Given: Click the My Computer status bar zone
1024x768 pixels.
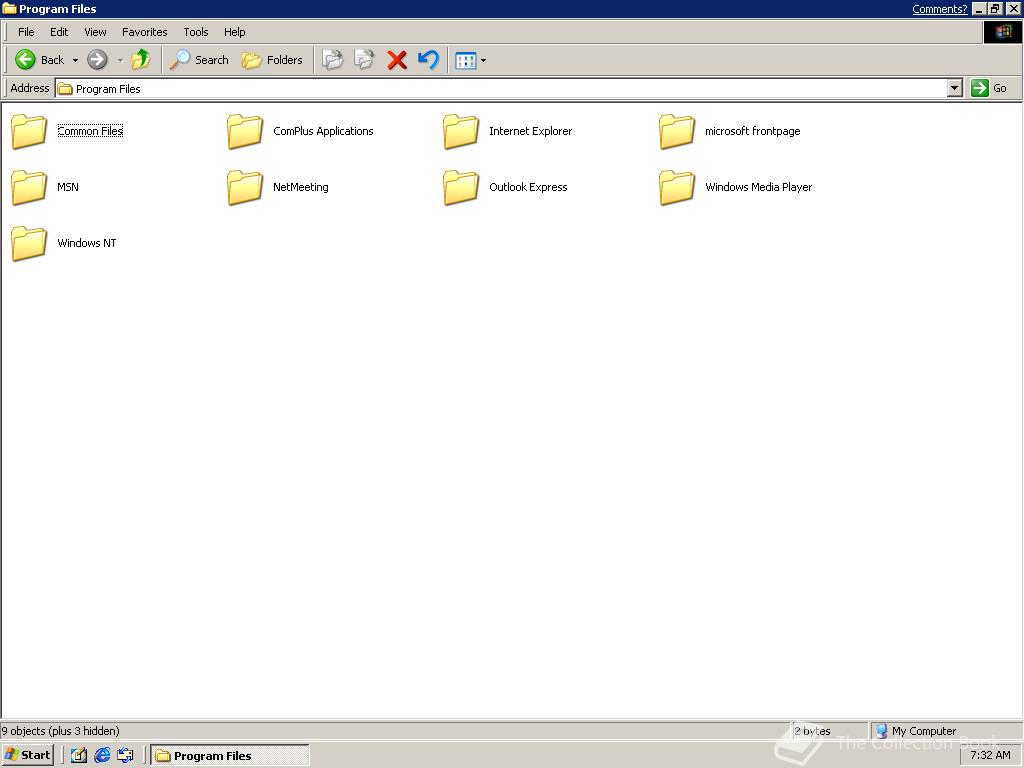Looking at the screenshot, I should (x=945, y=731).
